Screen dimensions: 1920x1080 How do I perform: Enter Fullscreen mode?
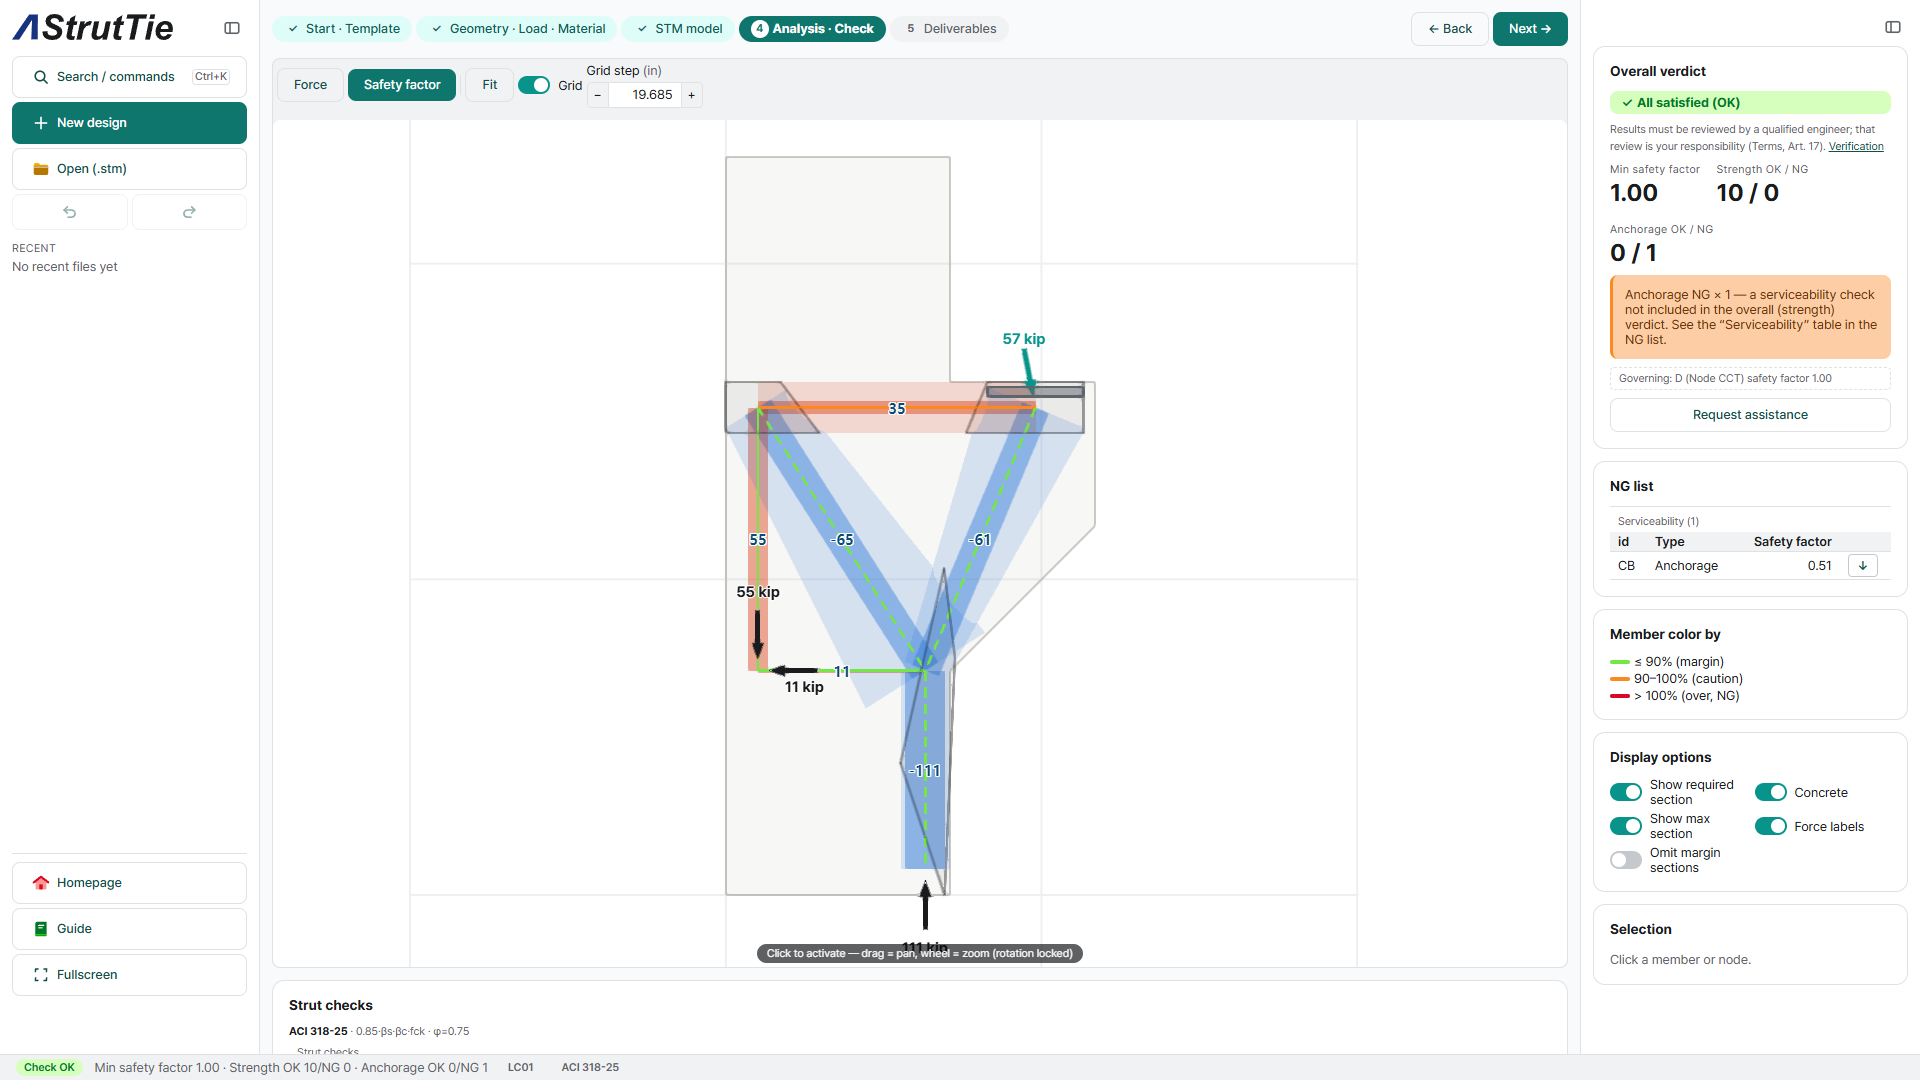click(x=129, y=975)
